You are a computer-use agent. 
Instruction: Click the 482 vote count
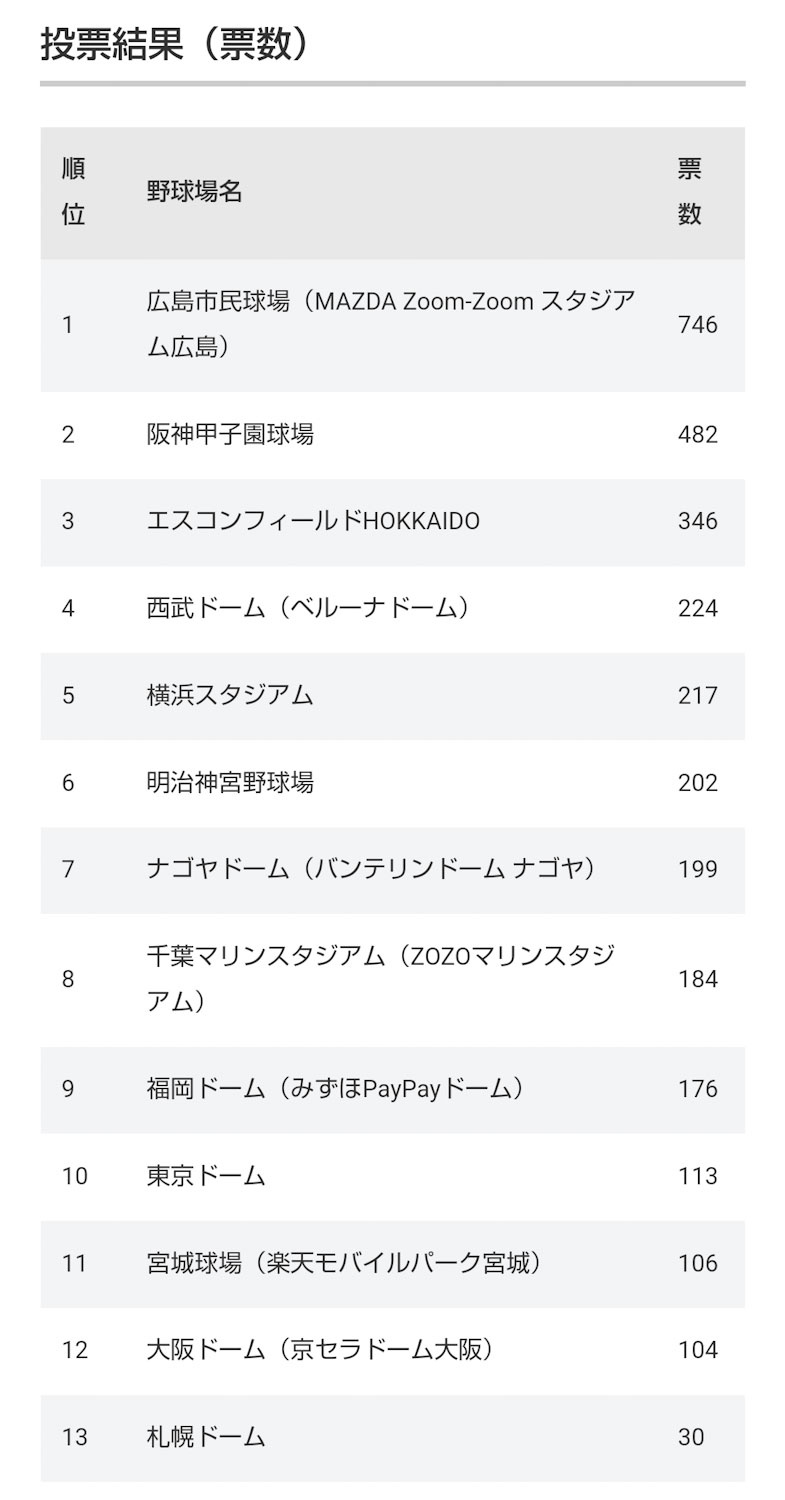pos(697,434)
